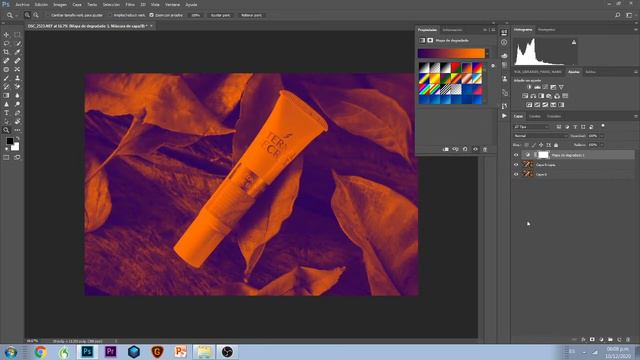Select the Crop tool
The height and width of the screenshot is (360, 640).
pos(6,52)
